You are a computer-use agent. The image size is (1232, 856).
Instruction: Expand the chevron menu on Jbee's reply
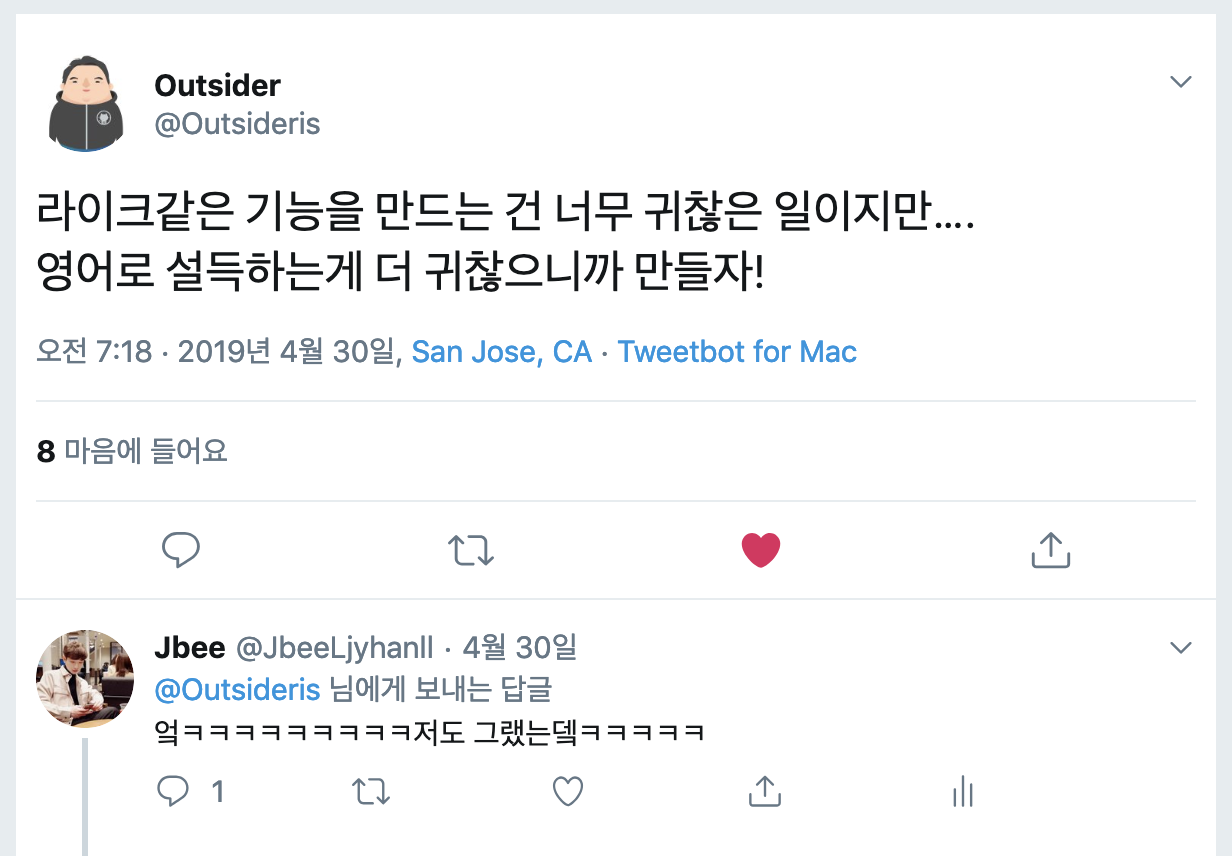coord(1181,648)
